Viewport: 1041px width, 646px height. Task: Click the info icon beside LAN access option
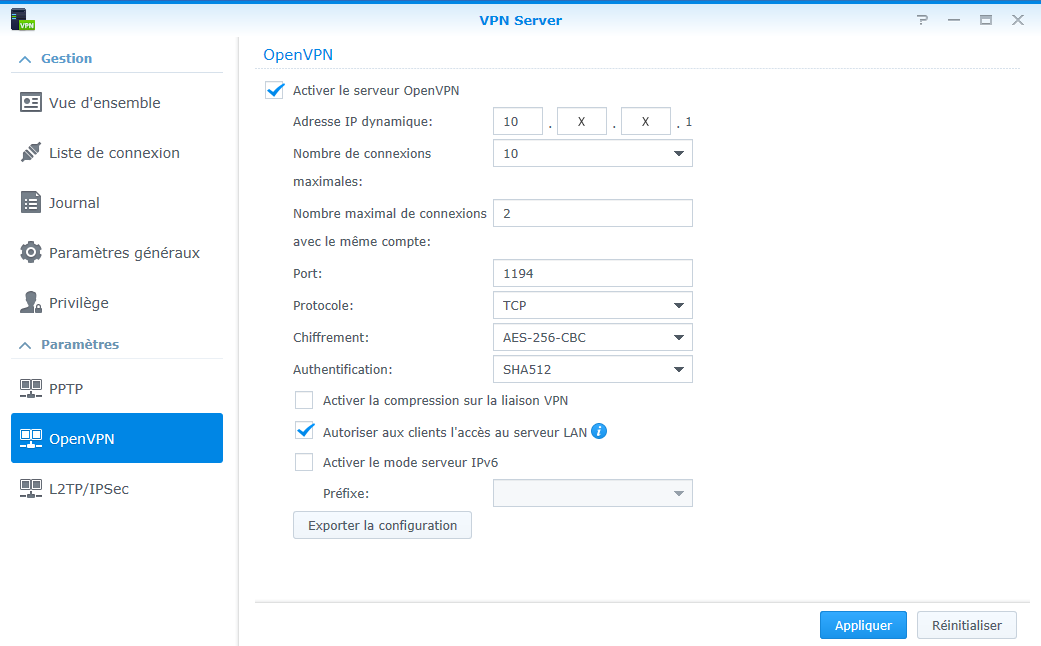599,432
